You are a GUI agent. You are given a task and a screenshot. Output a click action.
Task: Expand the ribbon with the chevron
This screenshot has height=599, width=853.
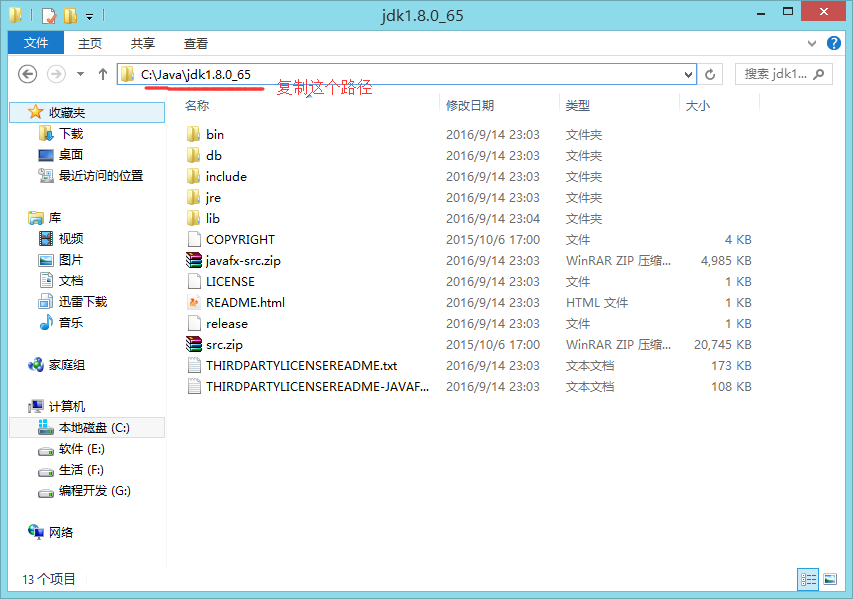[x=812, y=43]
